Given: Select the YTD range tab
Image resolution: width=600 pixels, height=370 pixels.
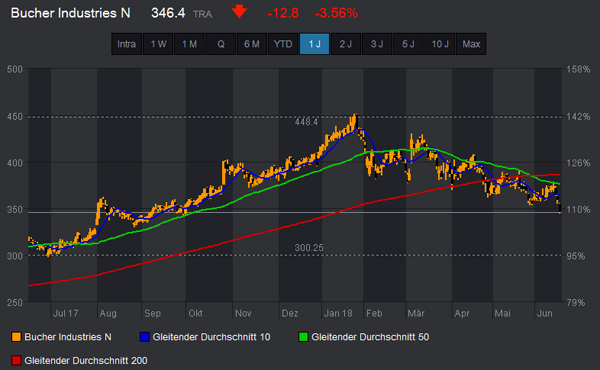Looking at the screenshot, I should [283, 44].
